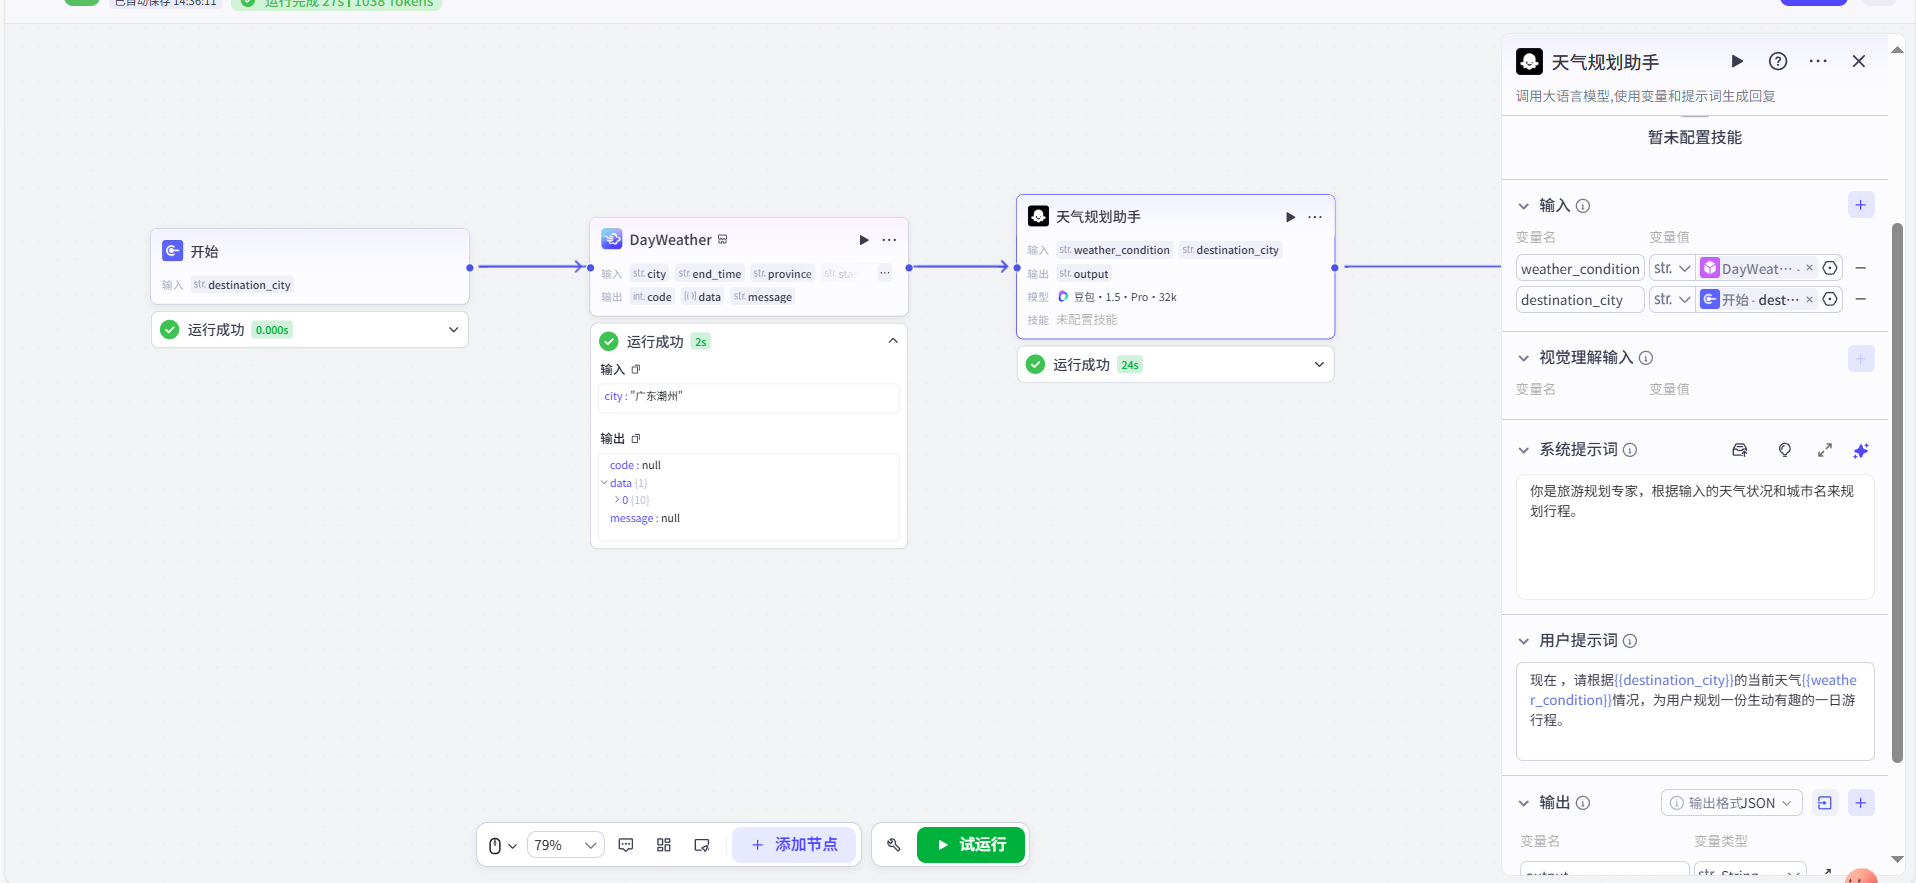Click the help question mark in 天气规划助手 panel
This screenshot has height=883, width=1916.
(x=1778, y=61)
